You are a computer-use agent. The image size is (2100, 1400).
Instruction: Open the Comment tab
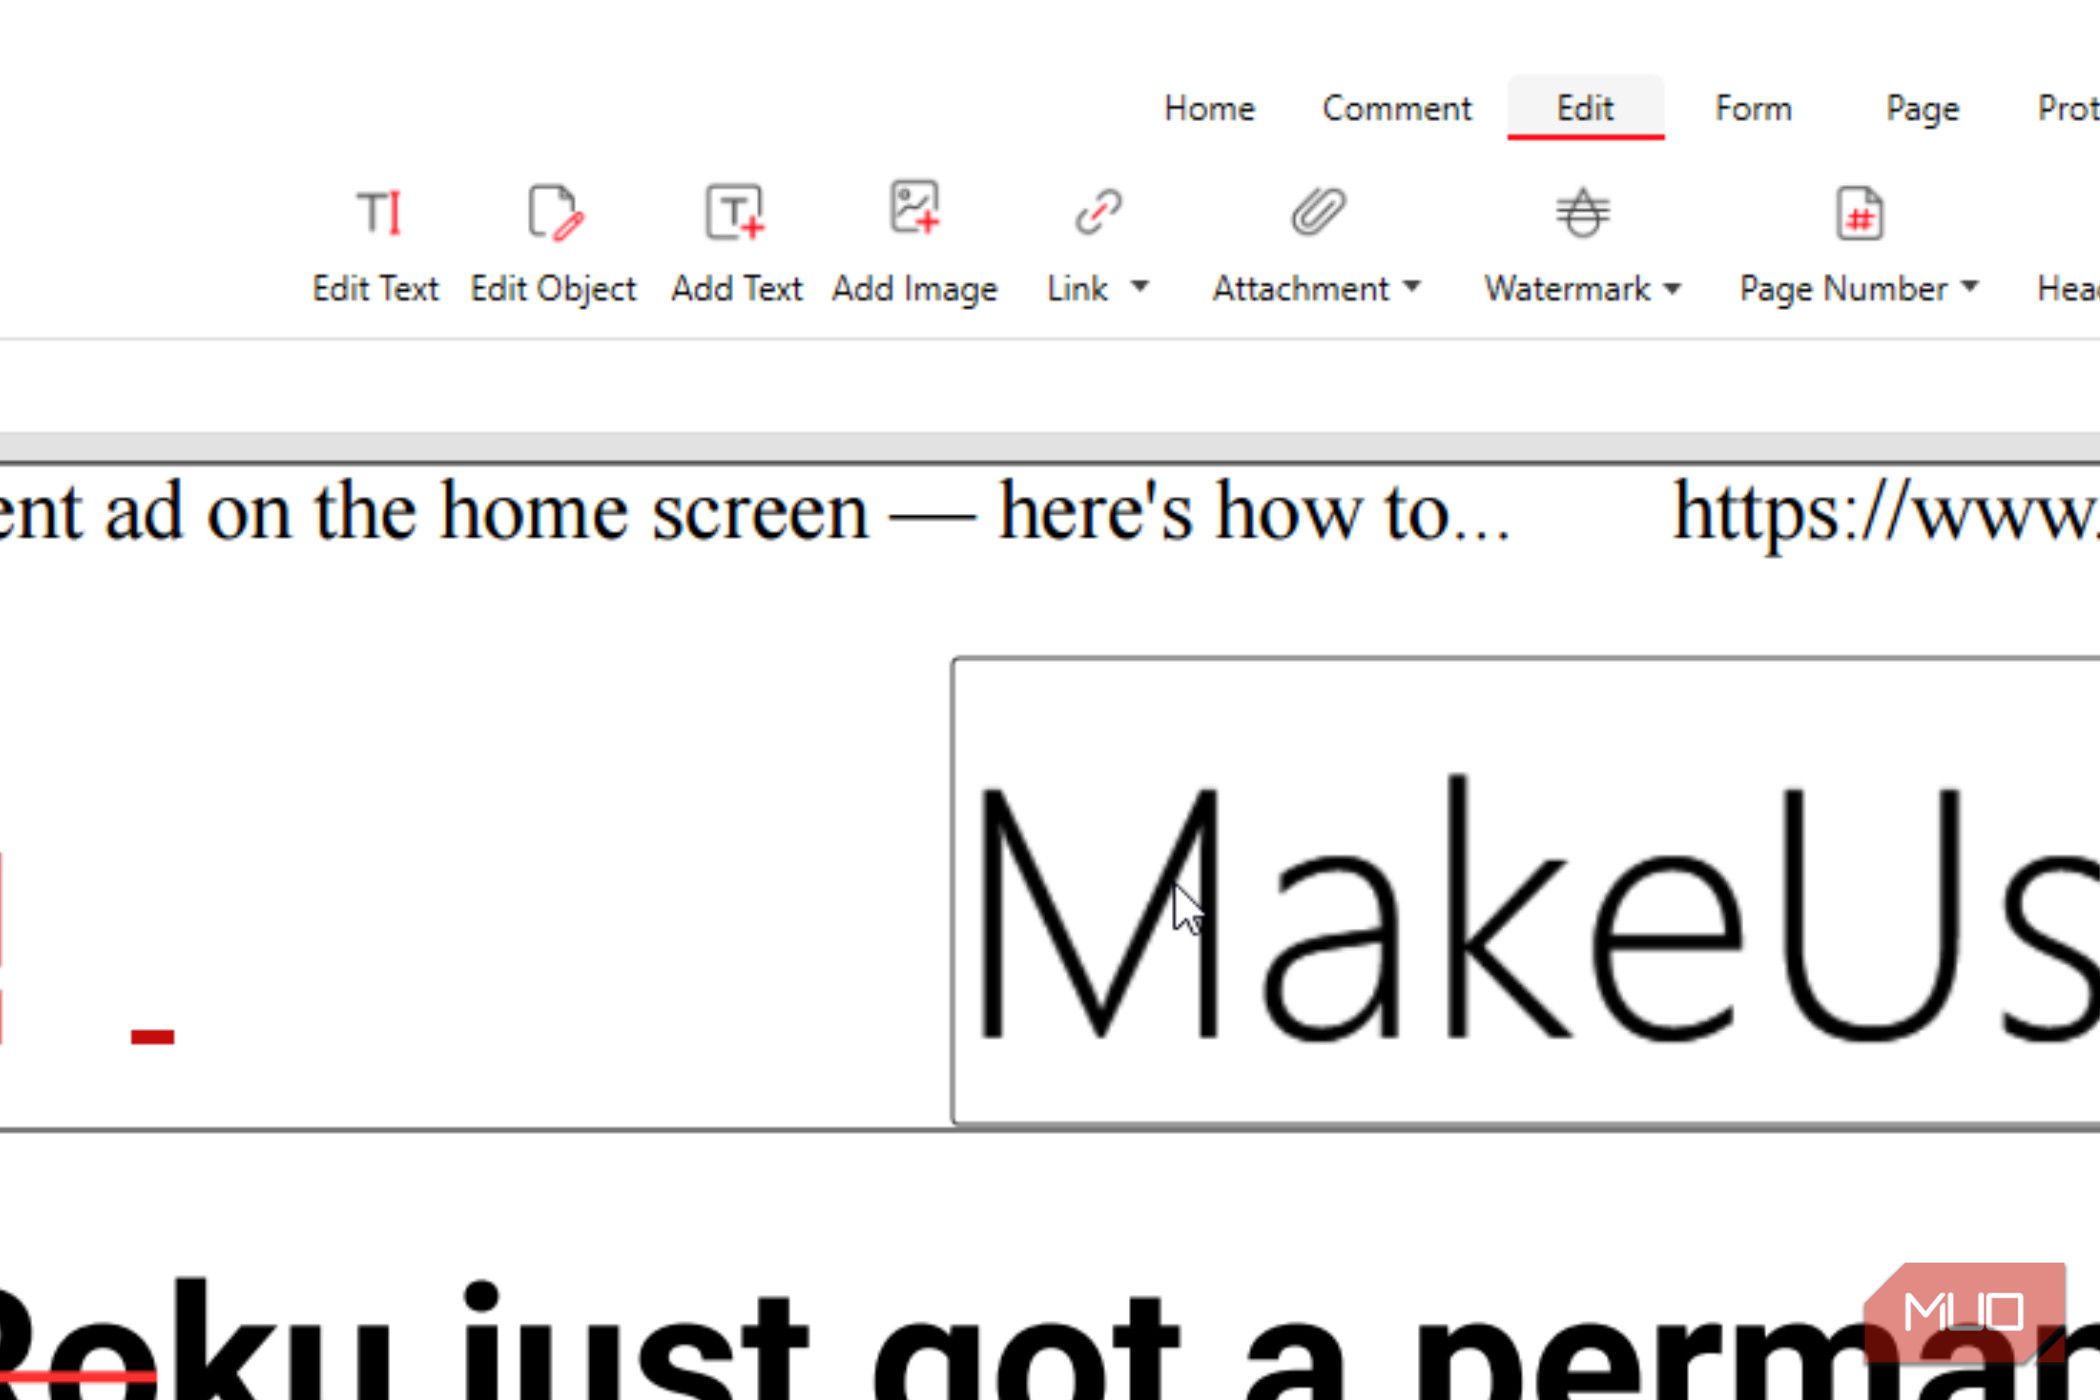click(1397, 108)
